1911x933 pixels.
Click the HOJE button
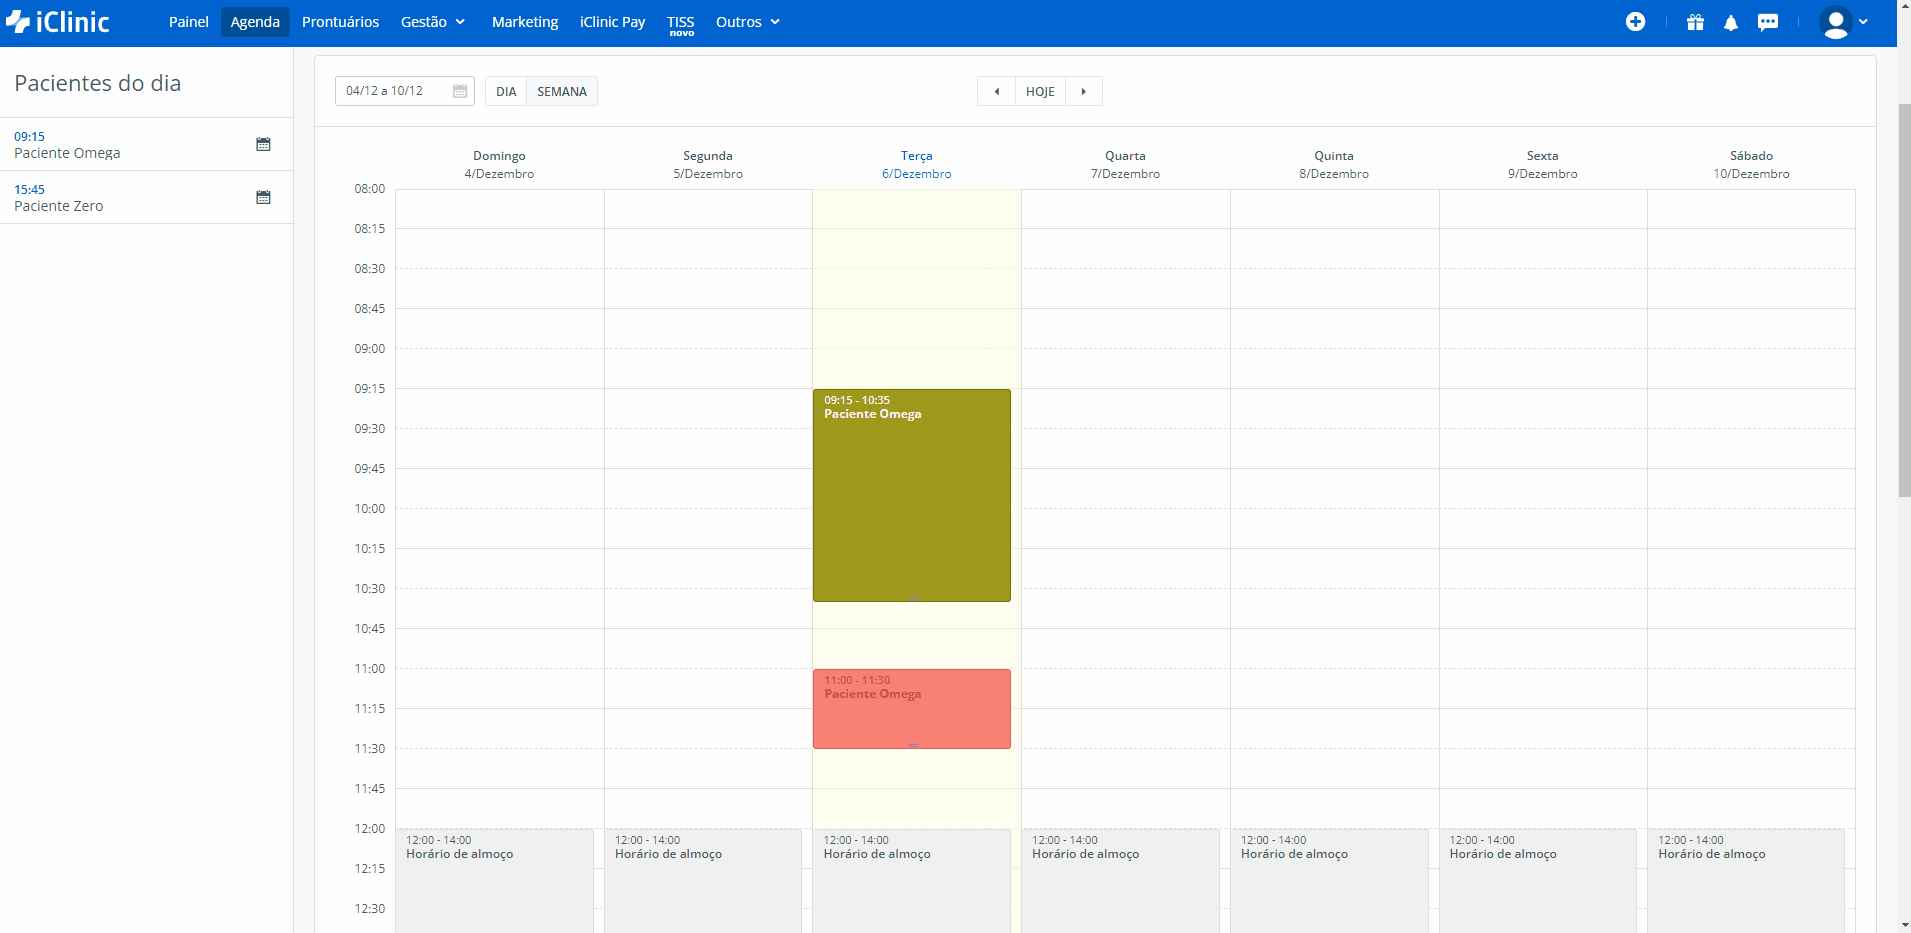1040,92
